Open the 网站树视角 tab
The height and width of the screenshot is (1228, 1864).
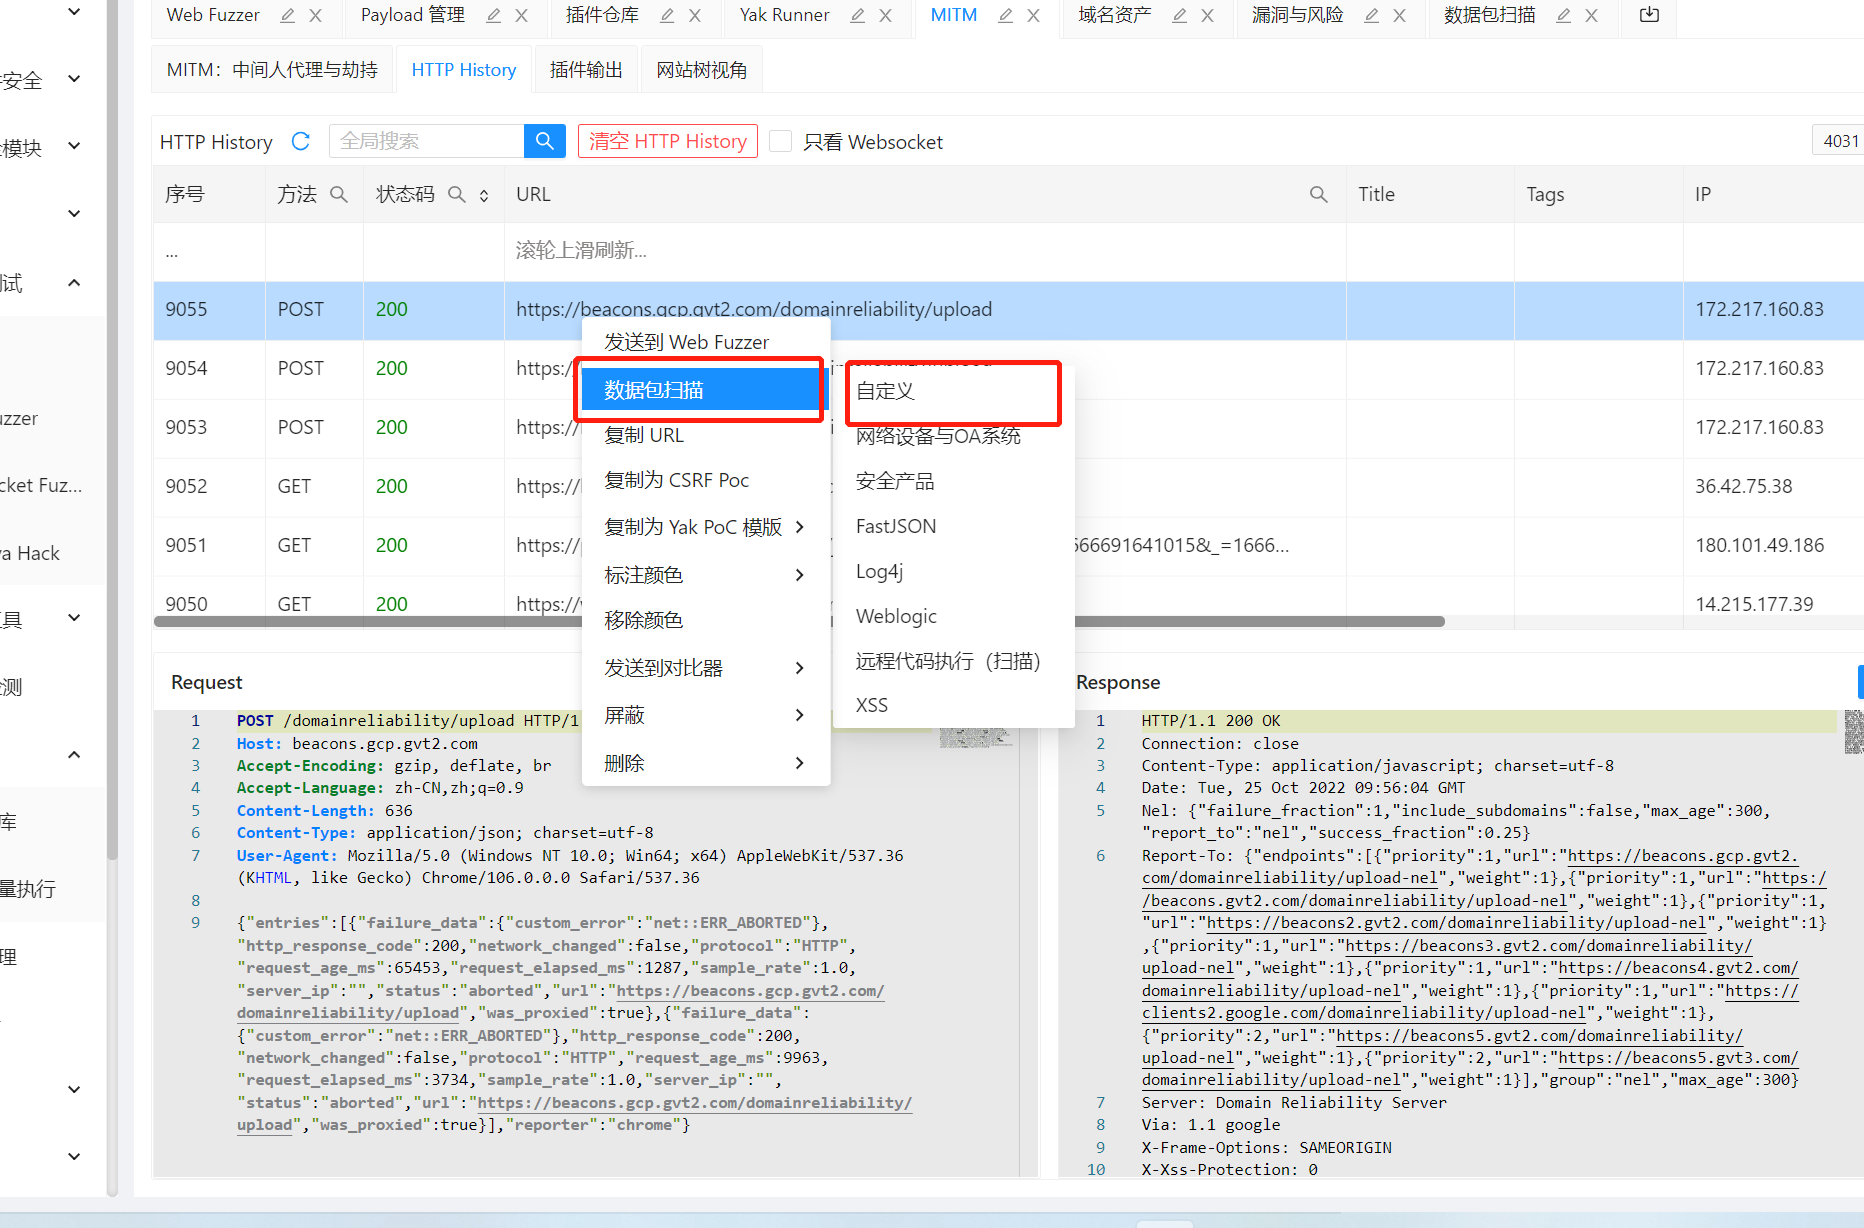(702, 70)
